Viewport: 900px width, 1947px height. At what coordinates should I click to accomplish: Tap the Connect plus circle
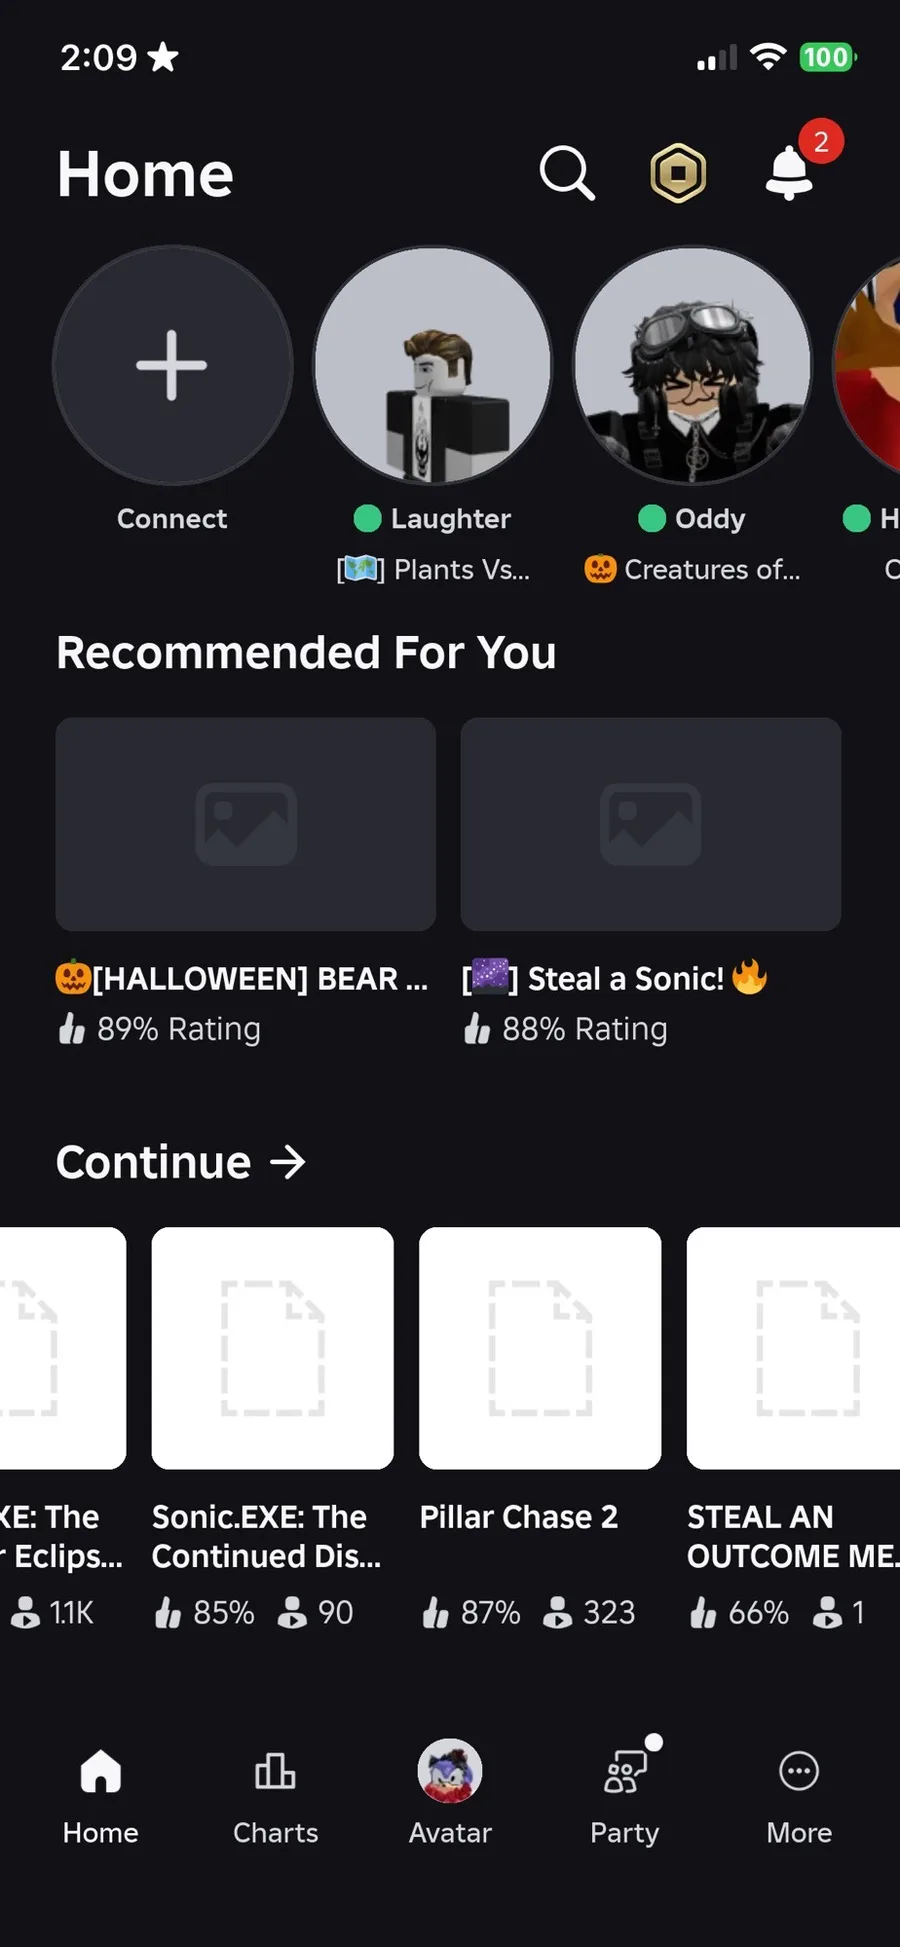[x=172, y=365]
